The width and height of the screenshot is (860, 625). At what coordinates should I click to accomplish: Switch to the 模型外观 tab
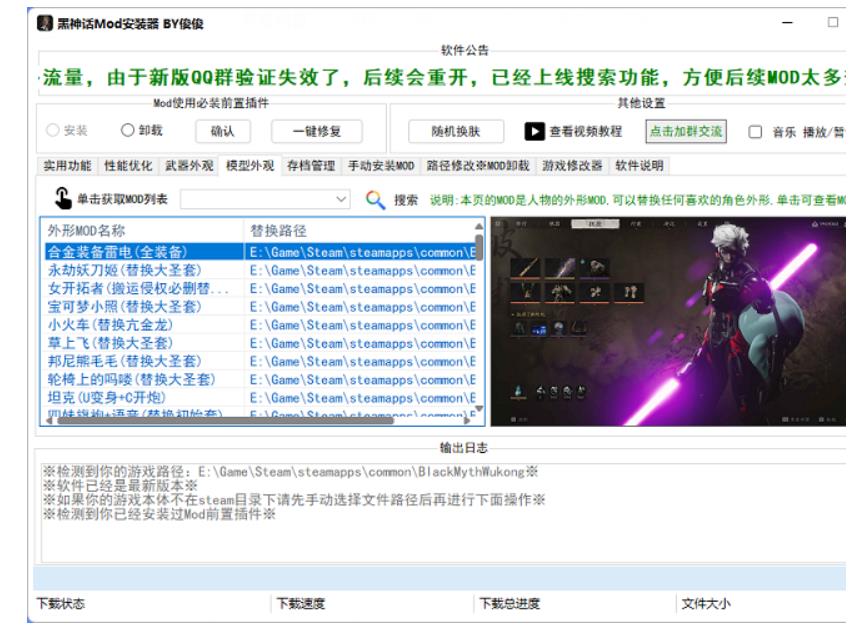click(250, 165)
